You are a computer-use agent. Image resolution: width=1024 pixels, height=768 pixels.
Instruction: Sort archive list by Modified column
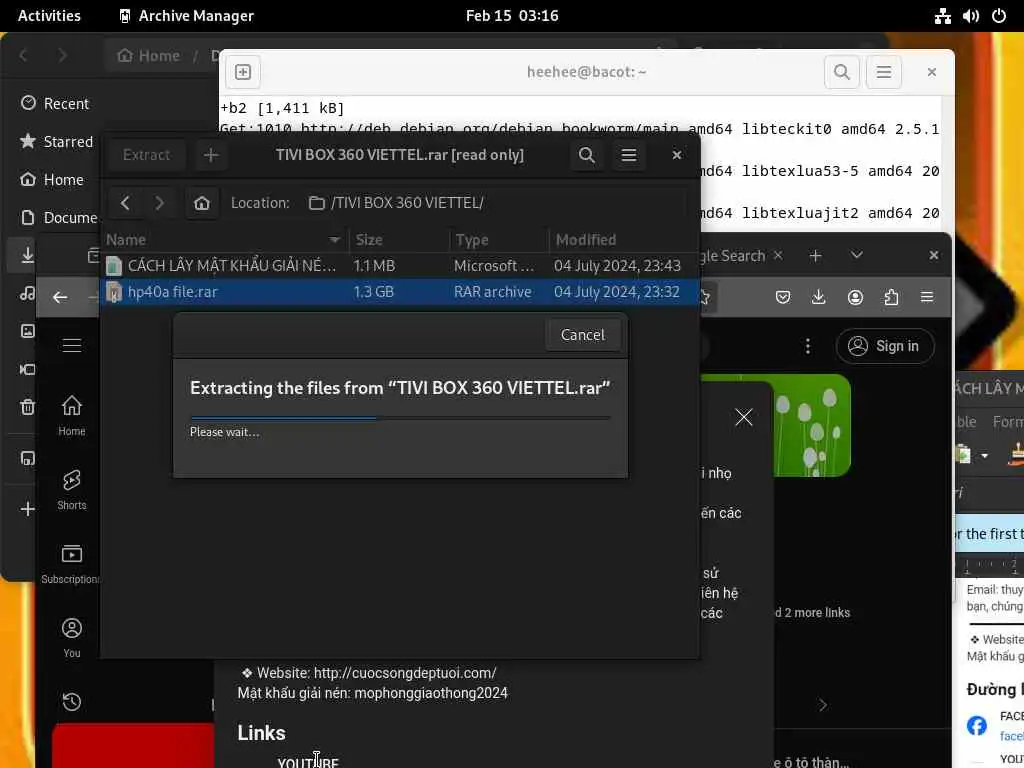pos(624,240)
